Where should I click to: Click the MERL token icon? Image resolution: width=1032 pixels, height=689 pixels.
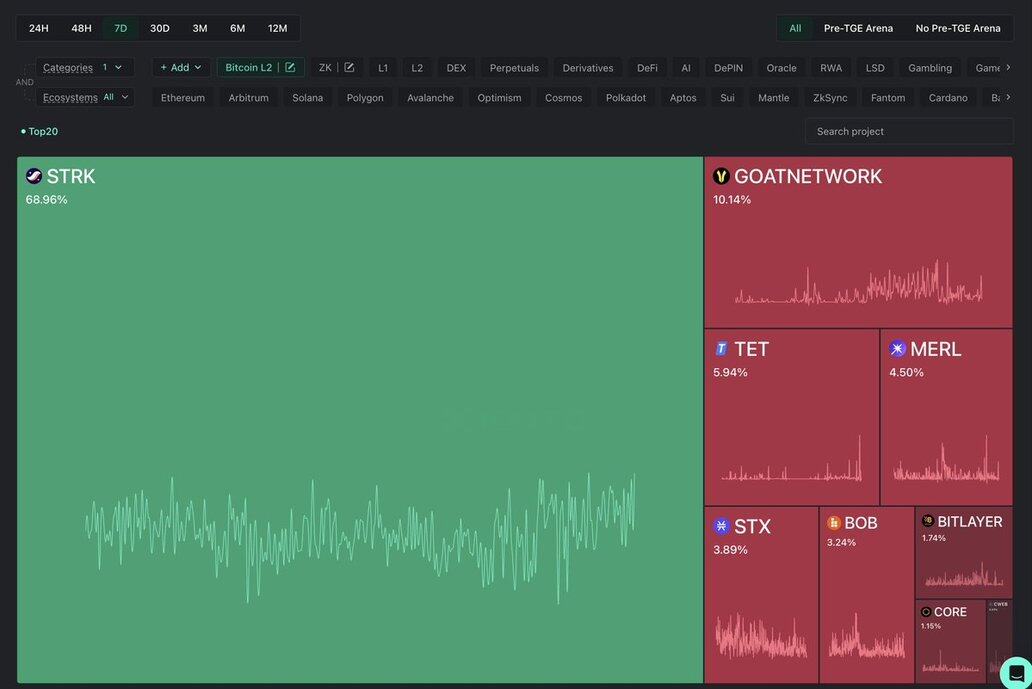pos(897,349)
